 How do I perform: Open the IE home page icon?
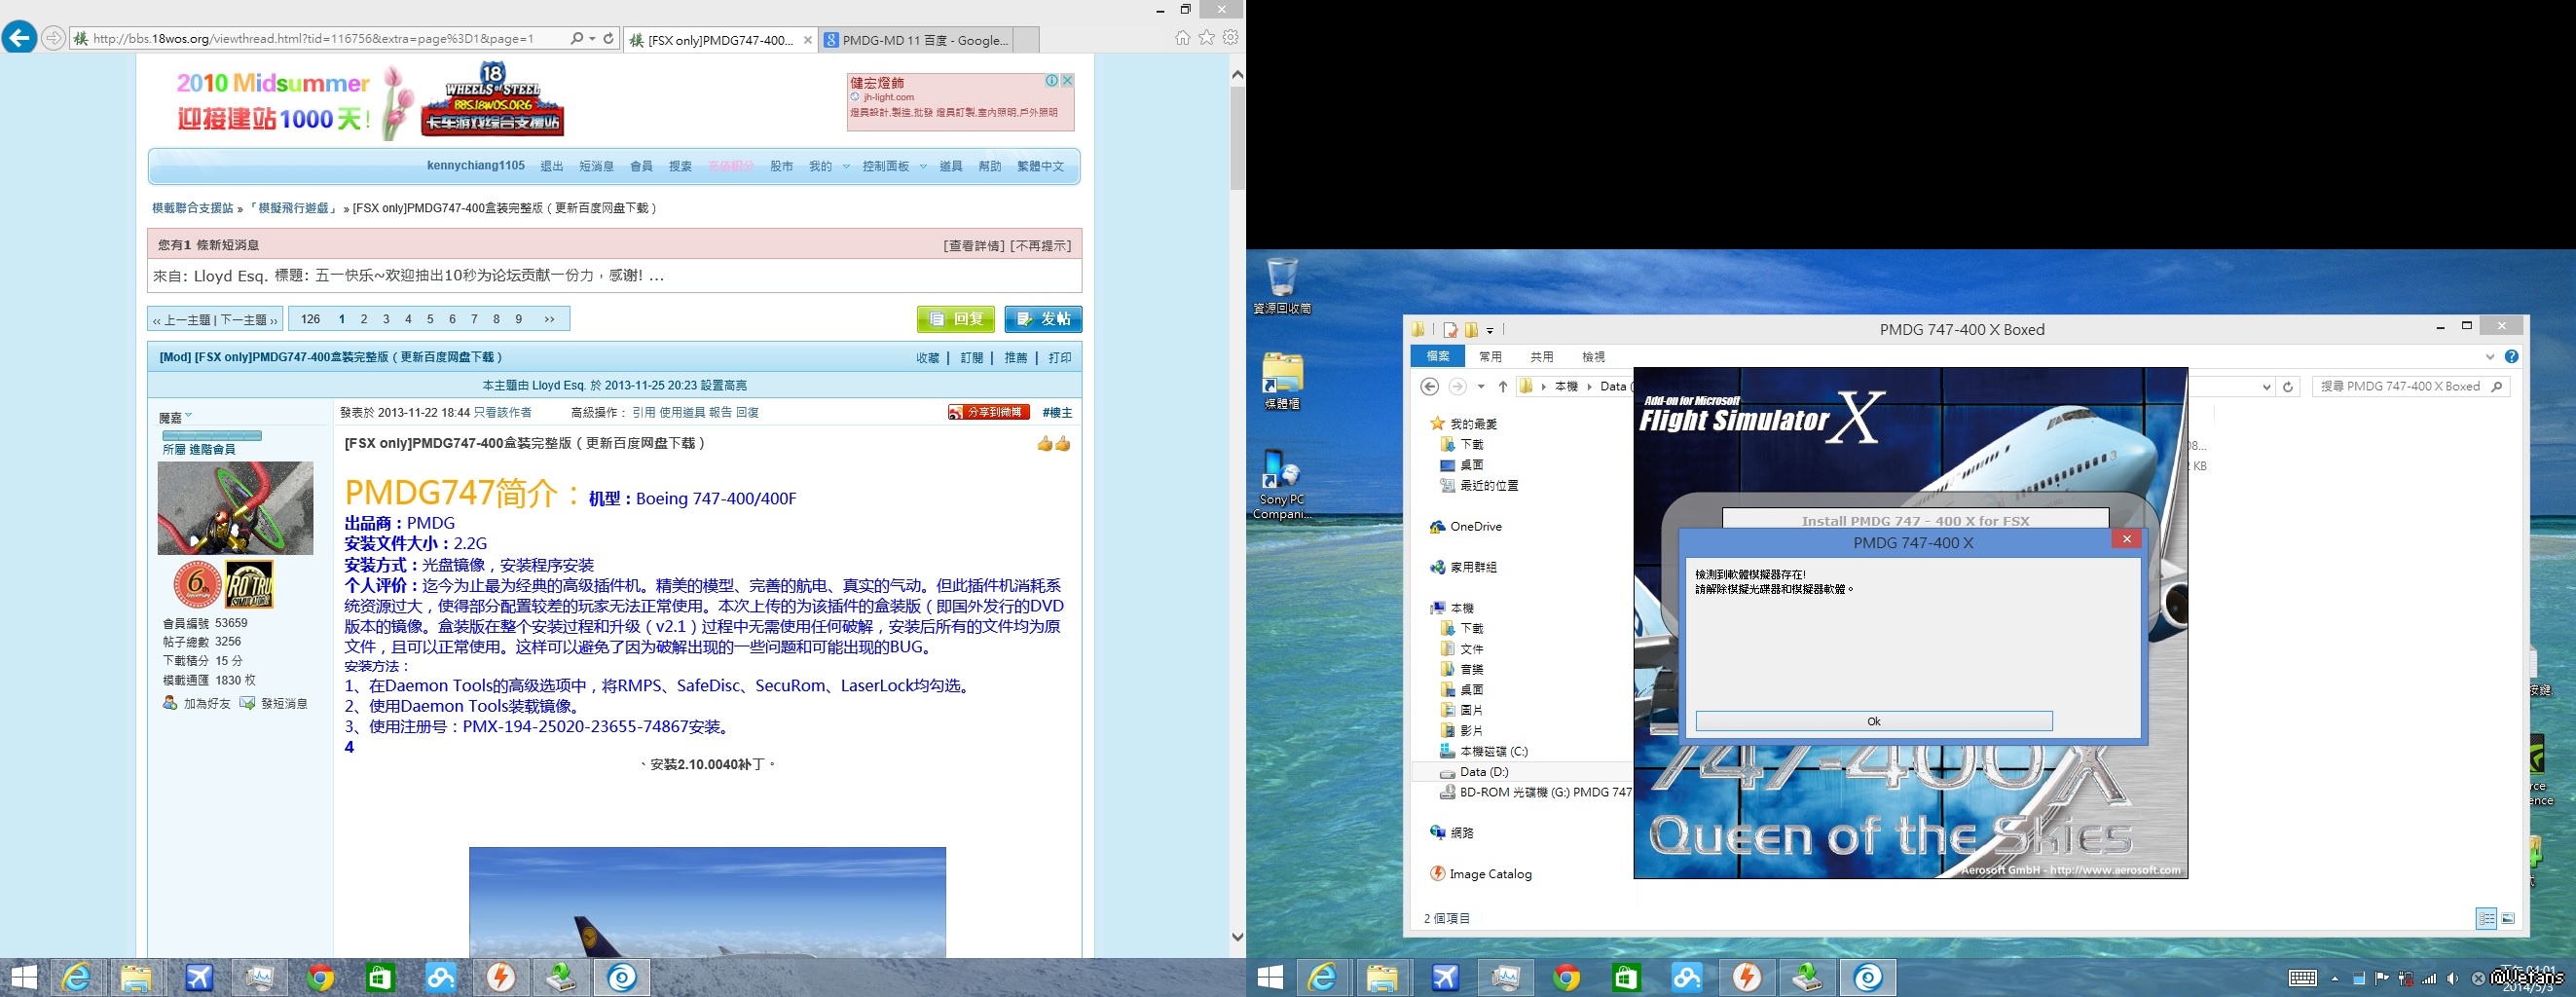[x=1182, y=38]
